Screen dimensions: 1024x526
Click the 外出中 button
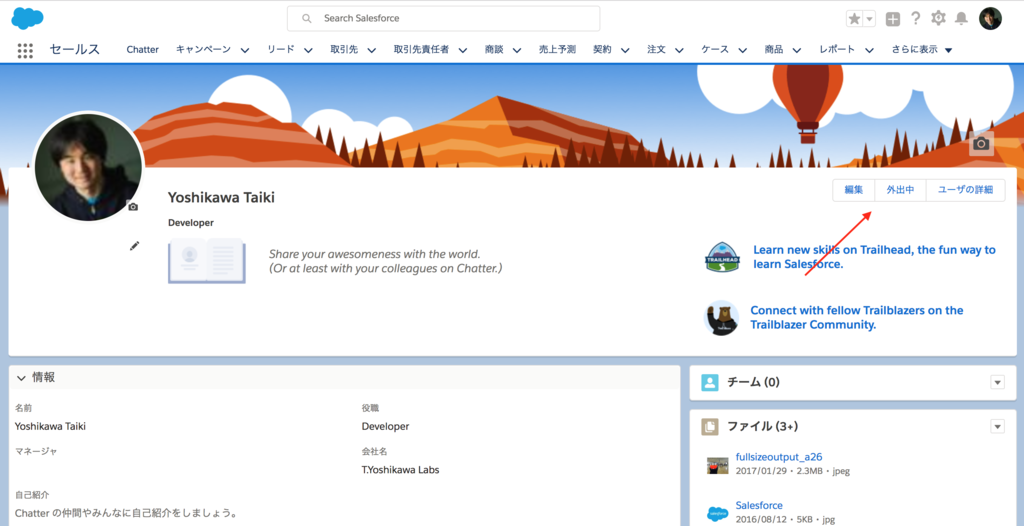pyautogui.click(x=901, y=190)
